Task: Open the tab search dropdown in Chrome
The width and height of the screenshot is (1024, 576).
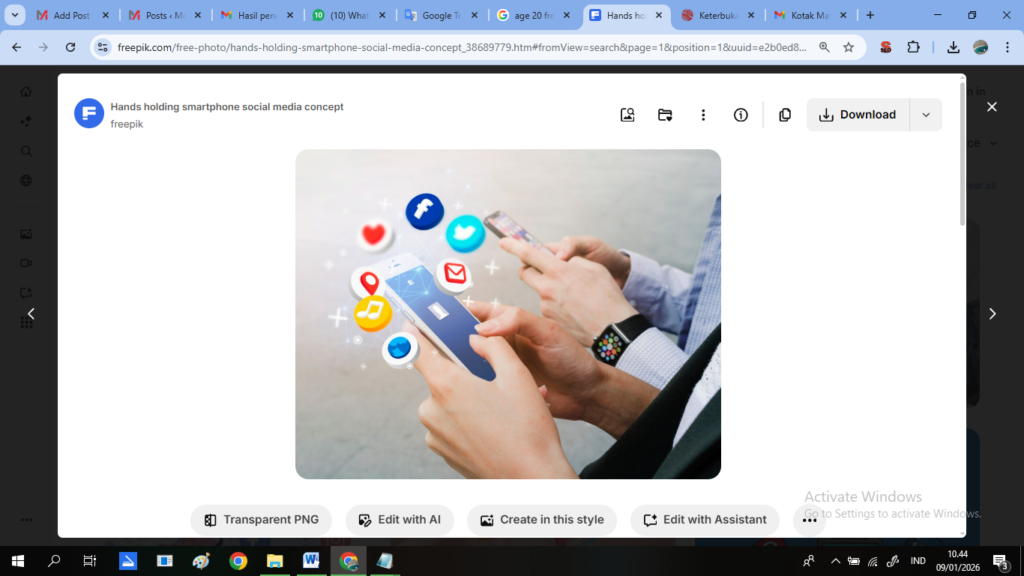Action: (x=15, y=15)
